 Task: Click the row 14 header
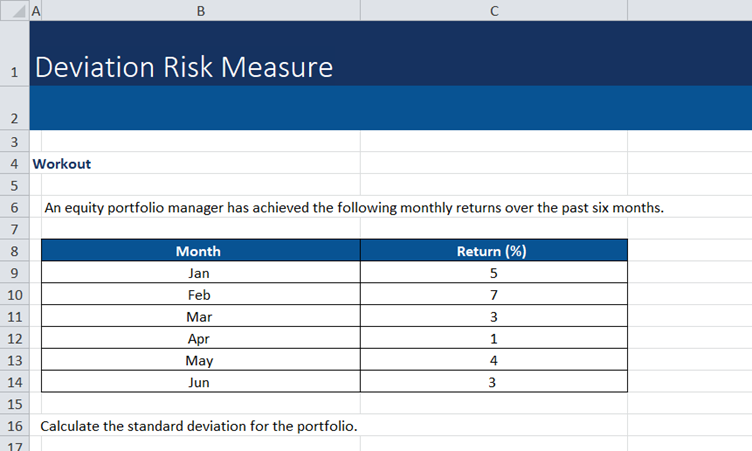pos(14,382)
